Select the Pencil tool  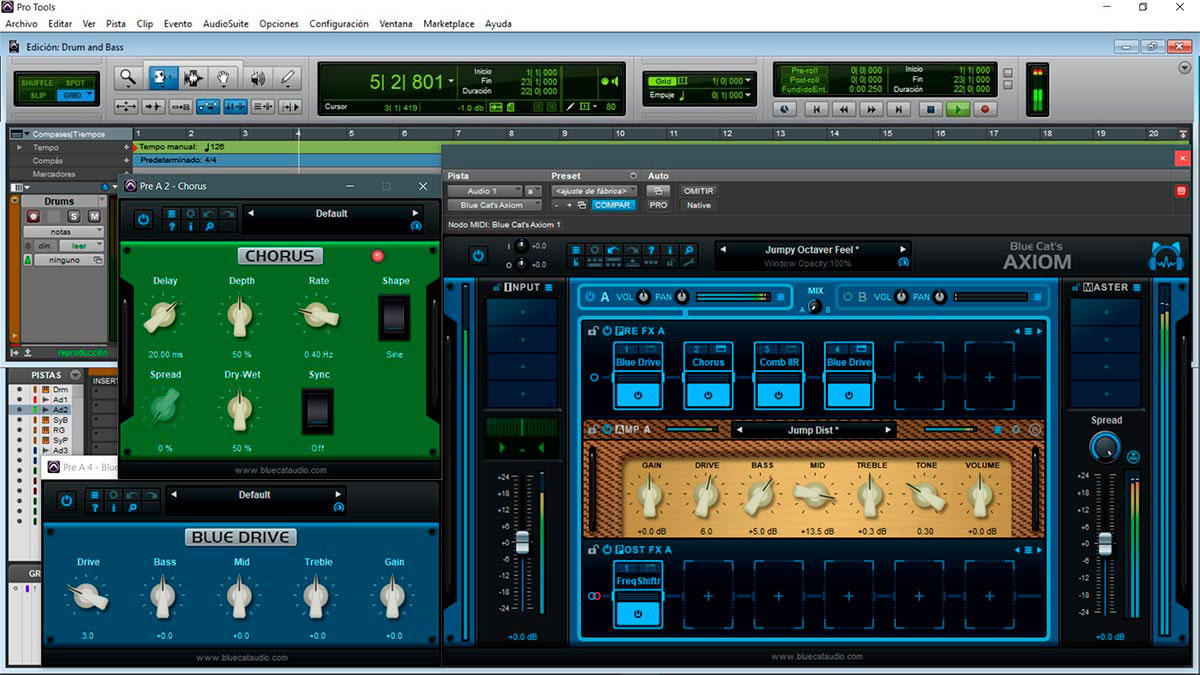click(x=288, y=78)
